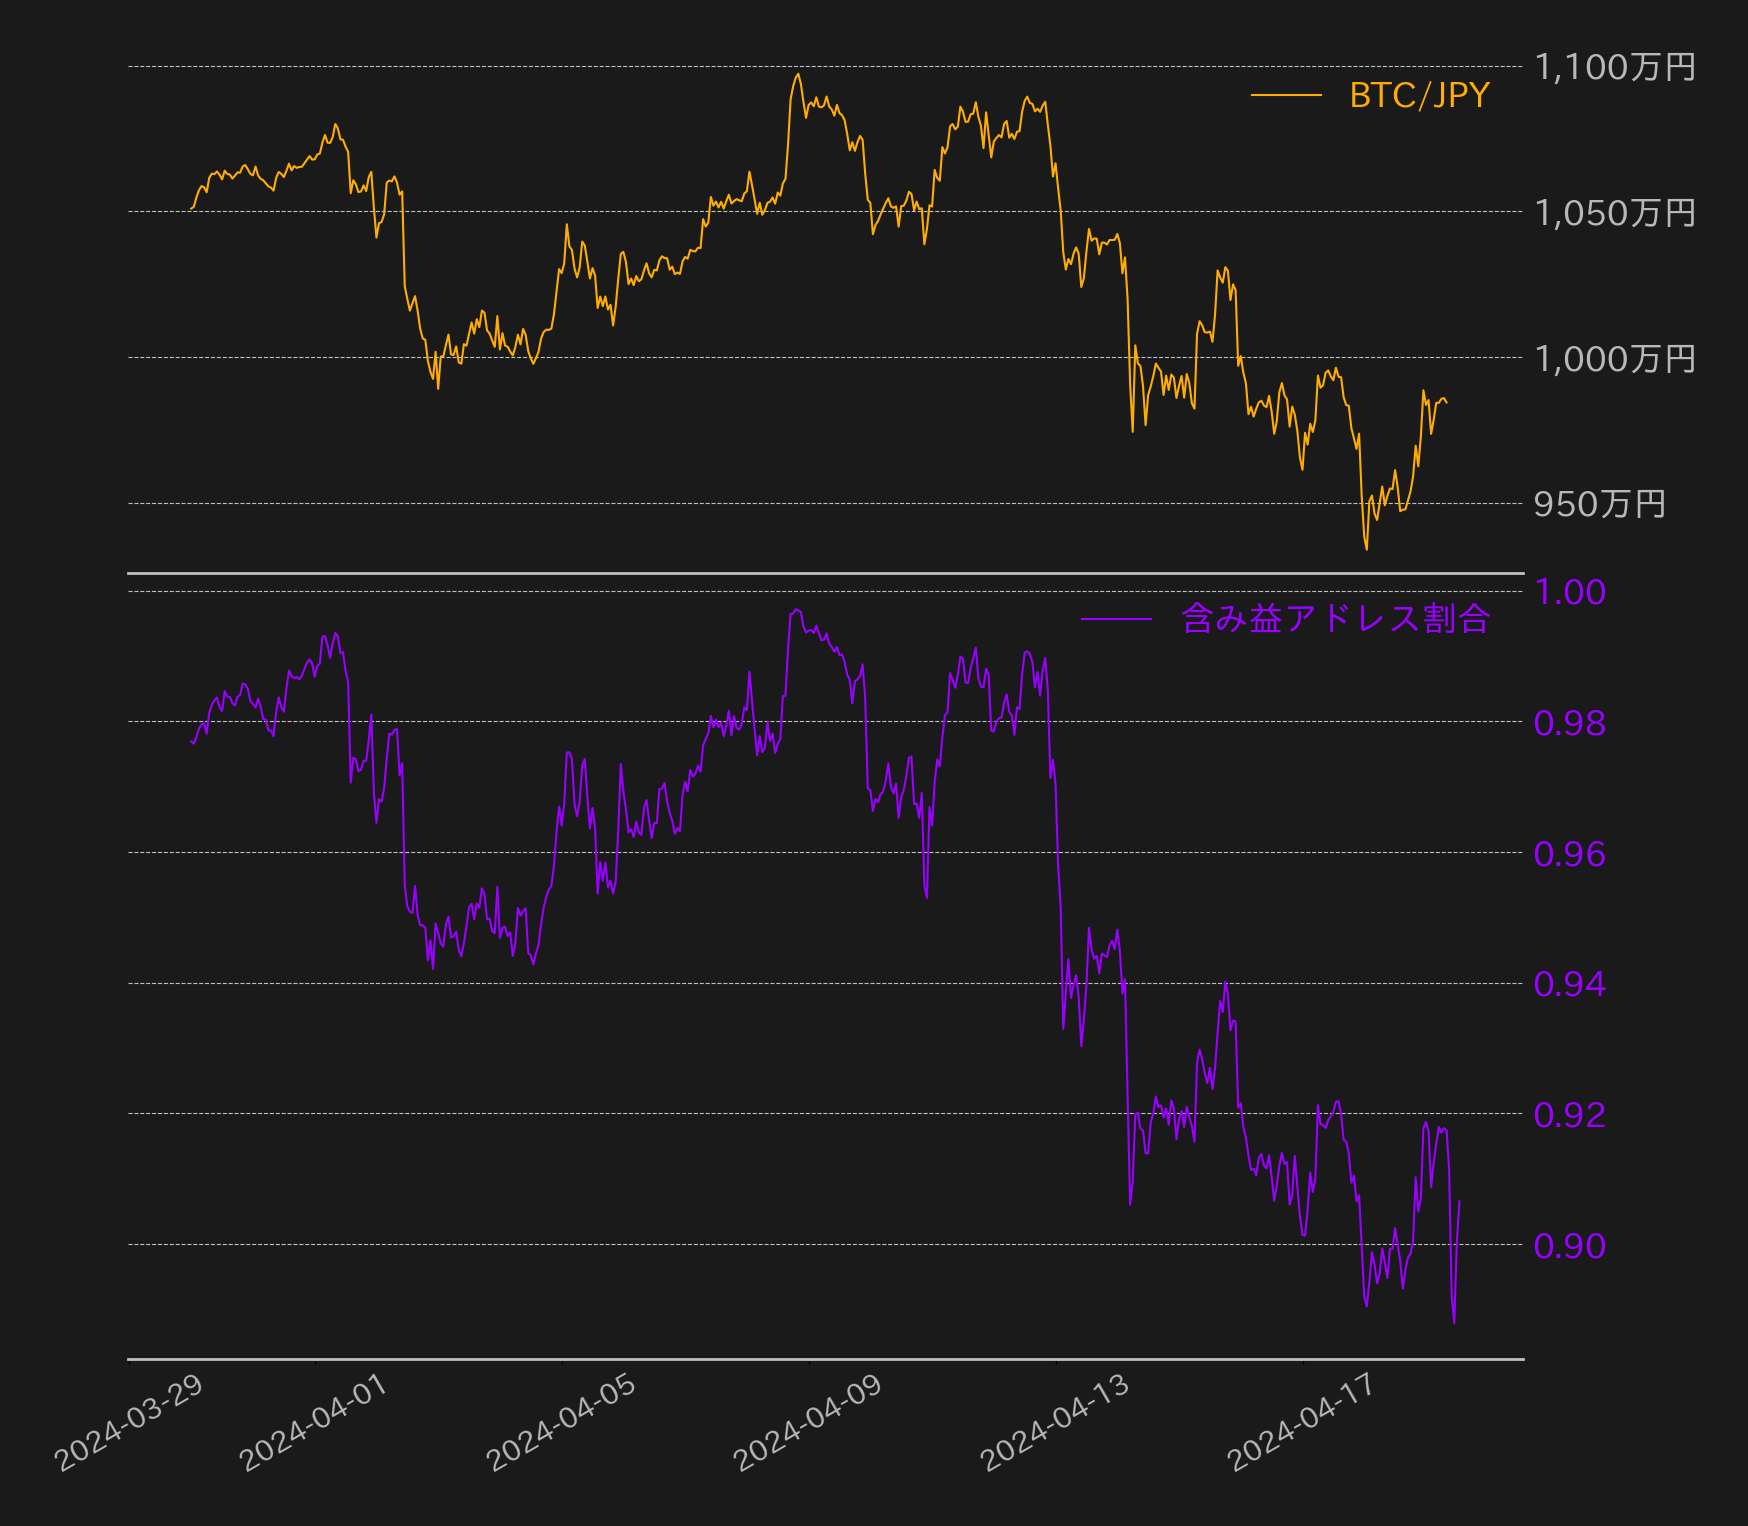Click the 0.92 ratio axis label
1748x1526 pixels.
coord(1570,1114)
